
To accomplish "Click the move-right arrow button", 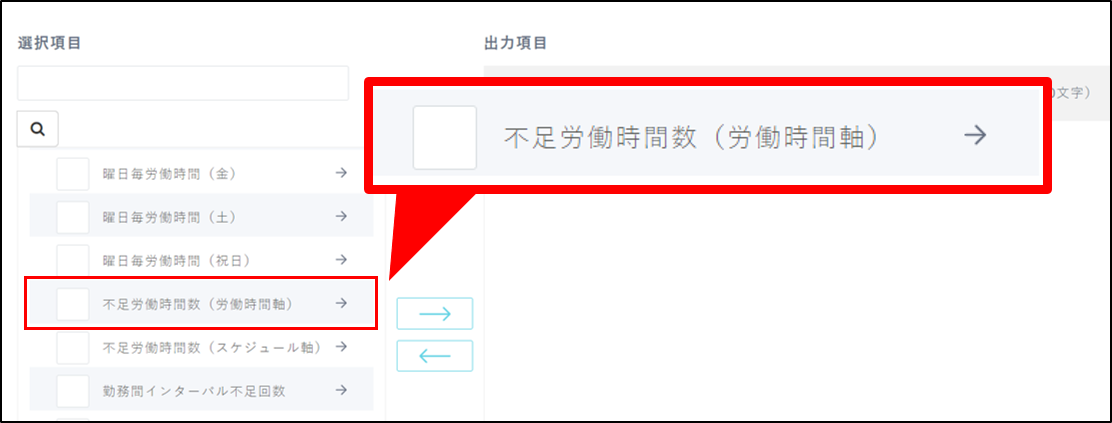I will [435, 314].
